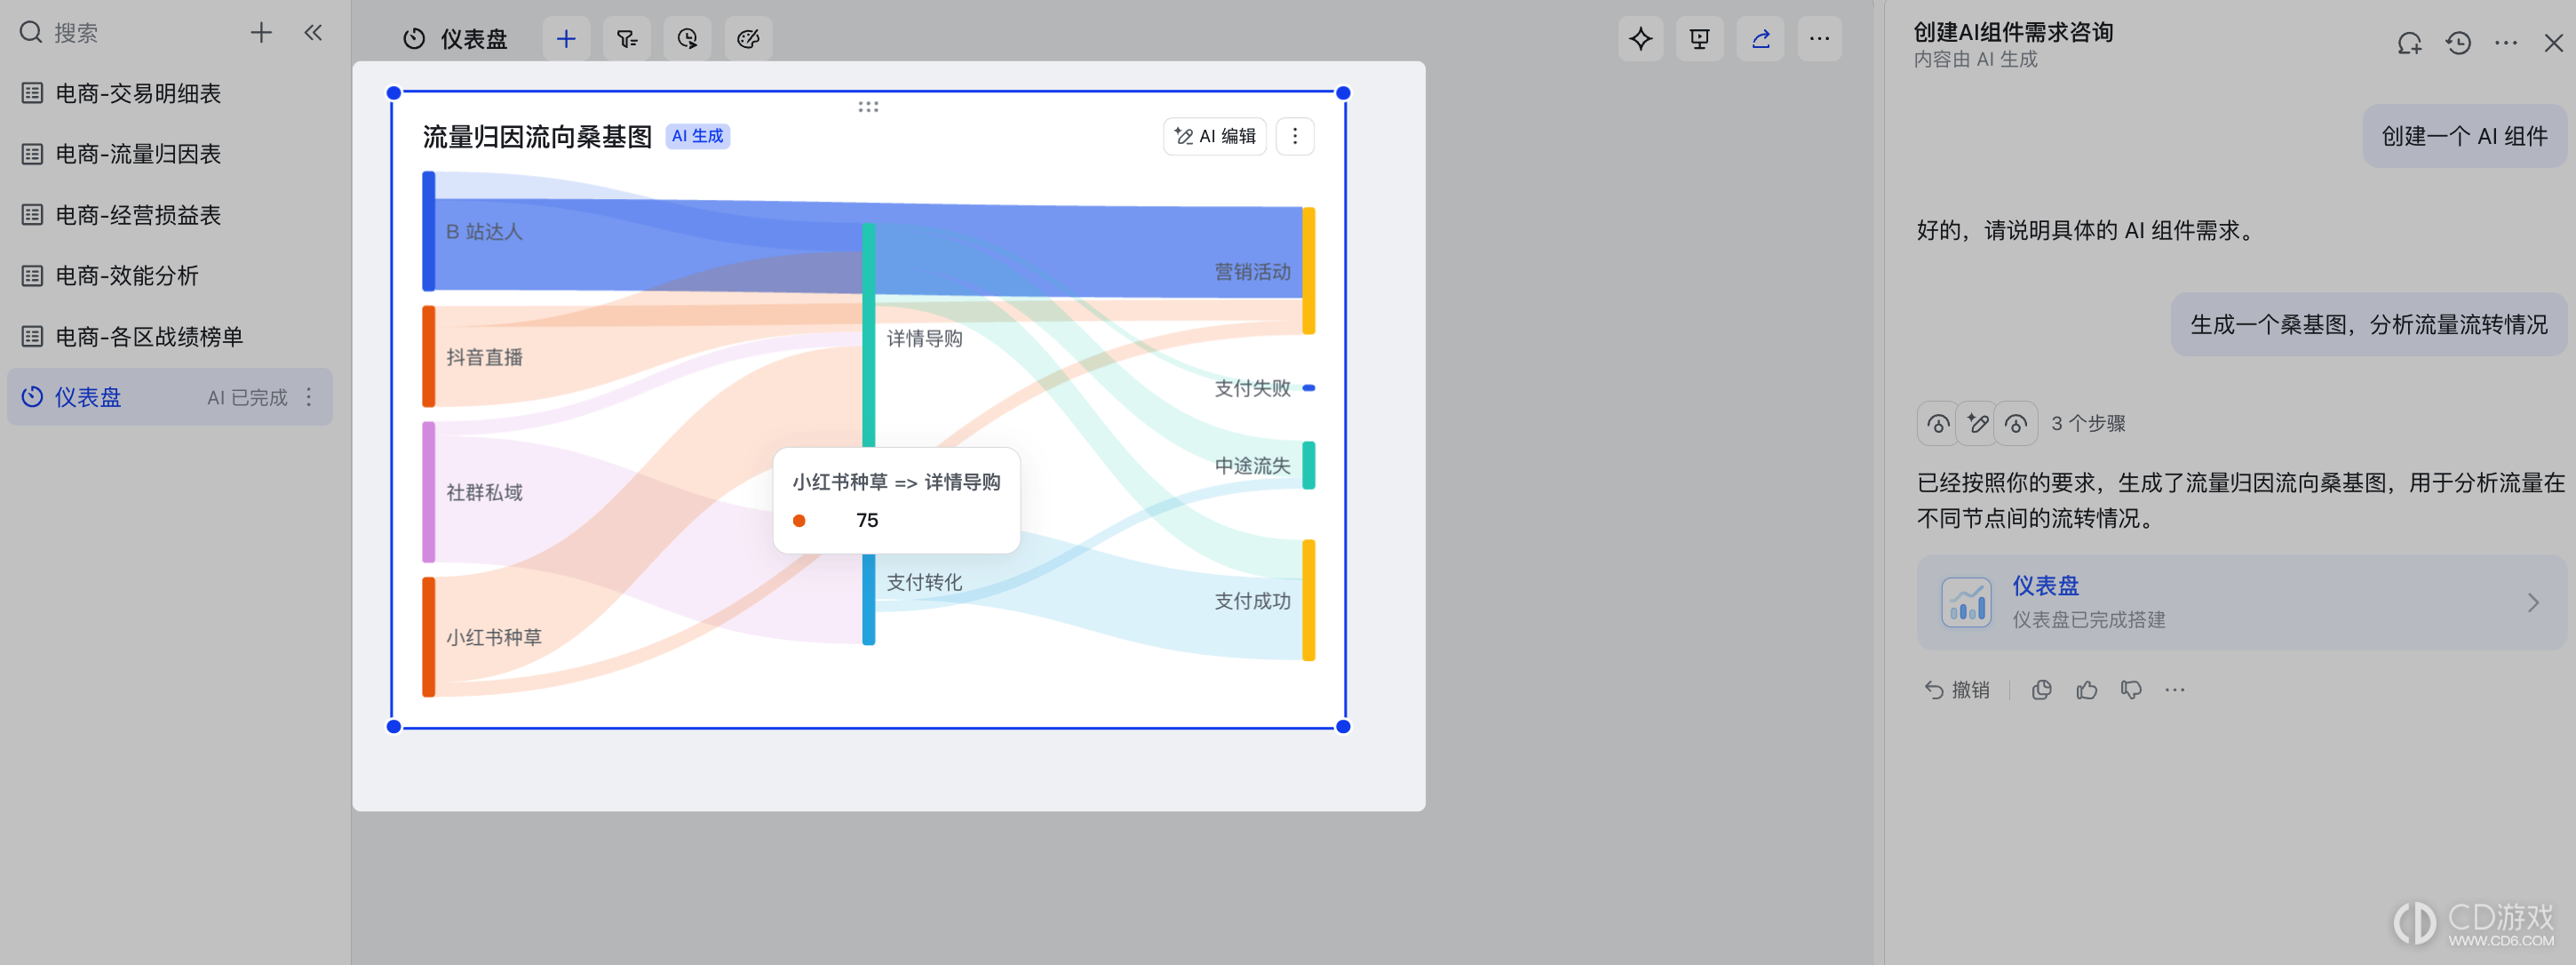Click the 支付成功 node label
Image resolution: width=2576 pixels, height=965 pixels.
[1252, 601]
